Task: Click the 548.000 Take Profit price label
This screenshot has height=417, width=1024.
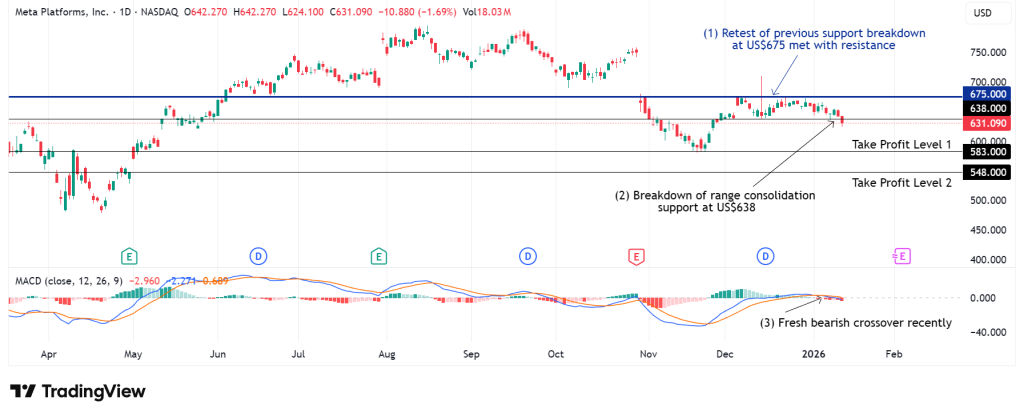Action: [986, 173]
